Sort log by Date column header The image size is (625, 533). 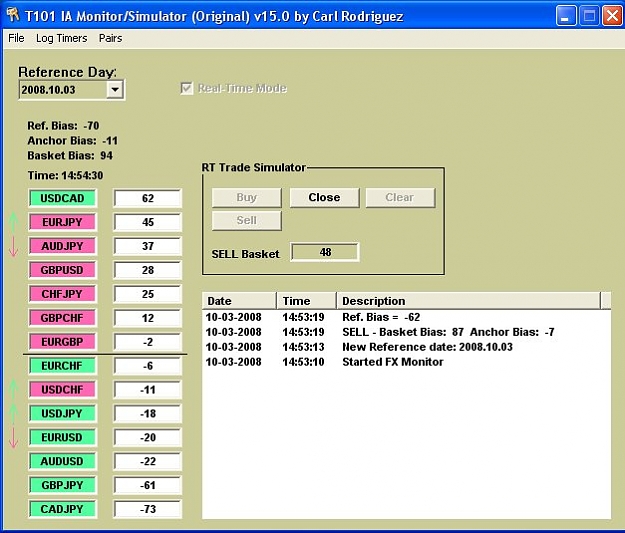(239, 301)
